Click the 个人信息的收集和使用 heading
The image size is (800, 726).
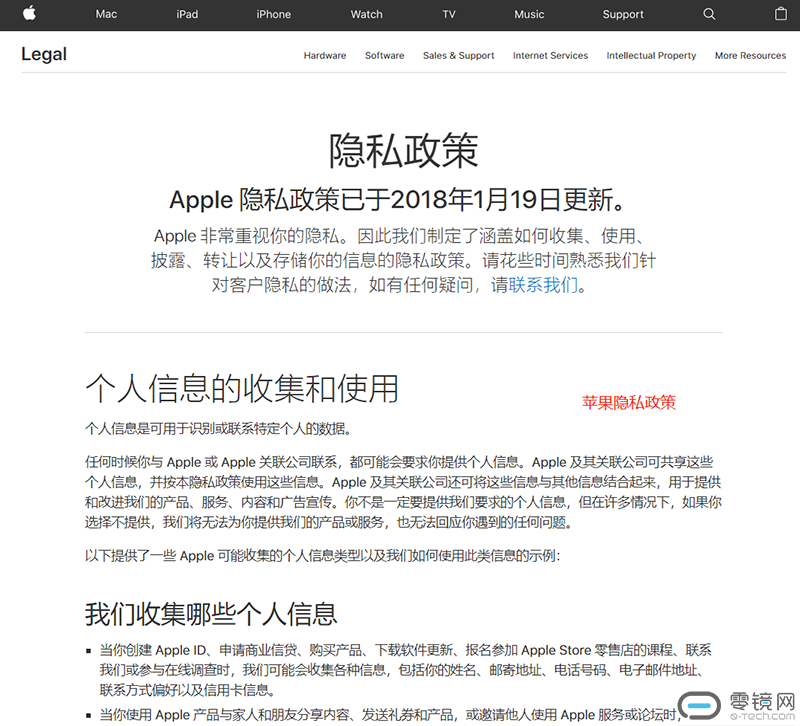[x=242, y=389]
